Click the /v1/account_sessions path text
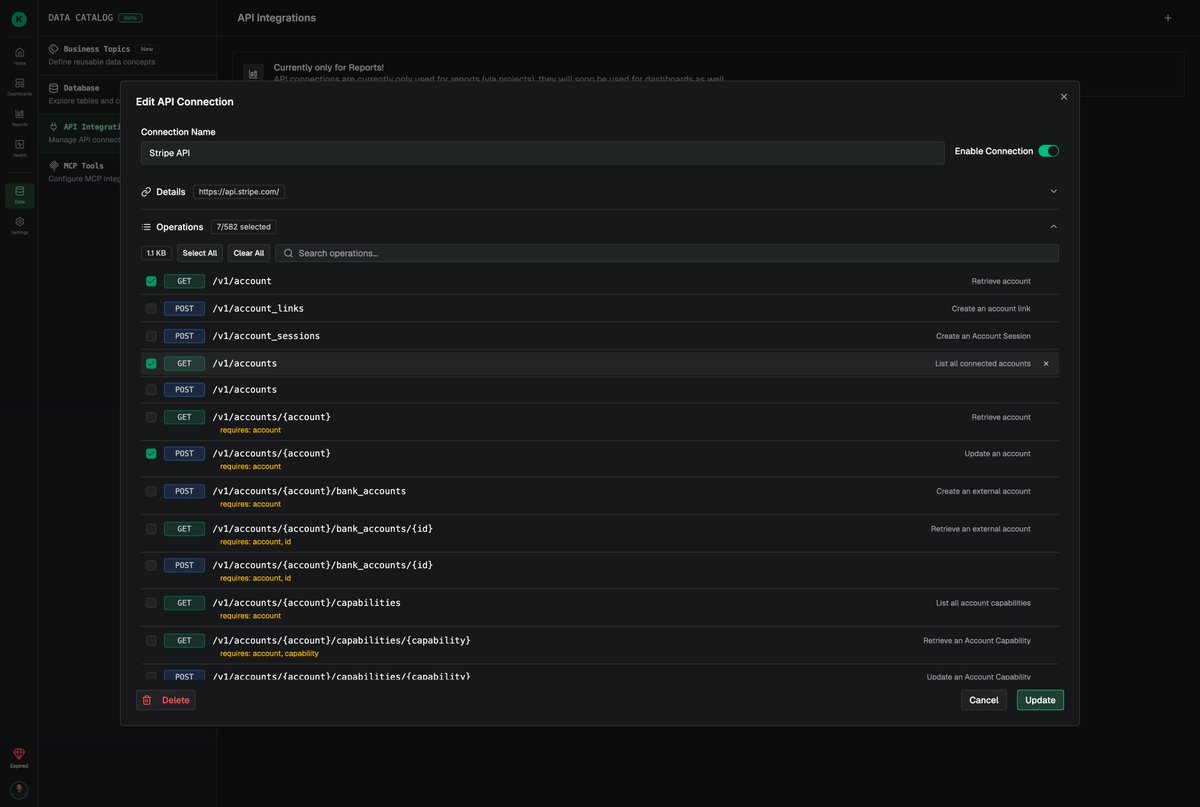 (x=266, y=336)
